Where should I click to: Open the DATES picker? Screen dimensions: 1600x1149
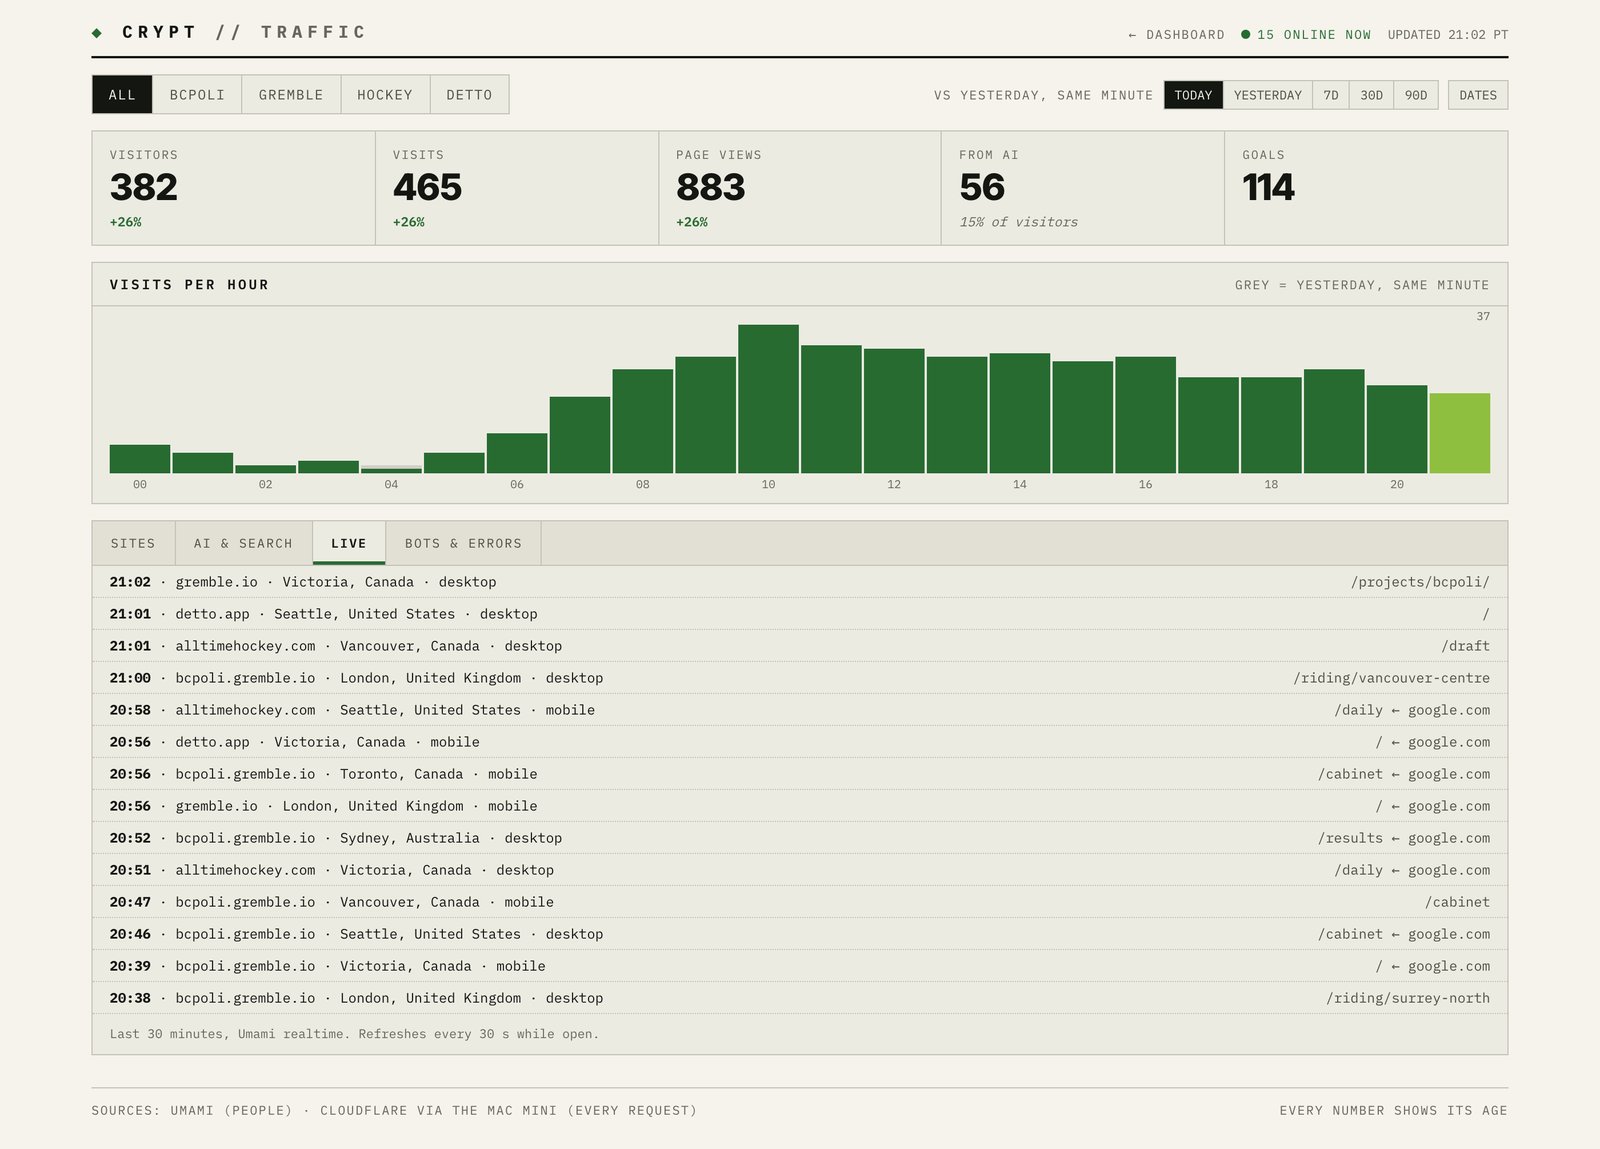tap(1478, 95)
